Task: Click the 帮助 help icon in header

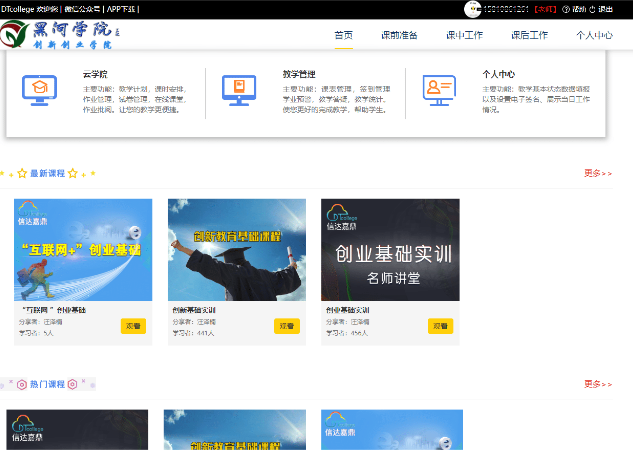Action: pos(570,9)
